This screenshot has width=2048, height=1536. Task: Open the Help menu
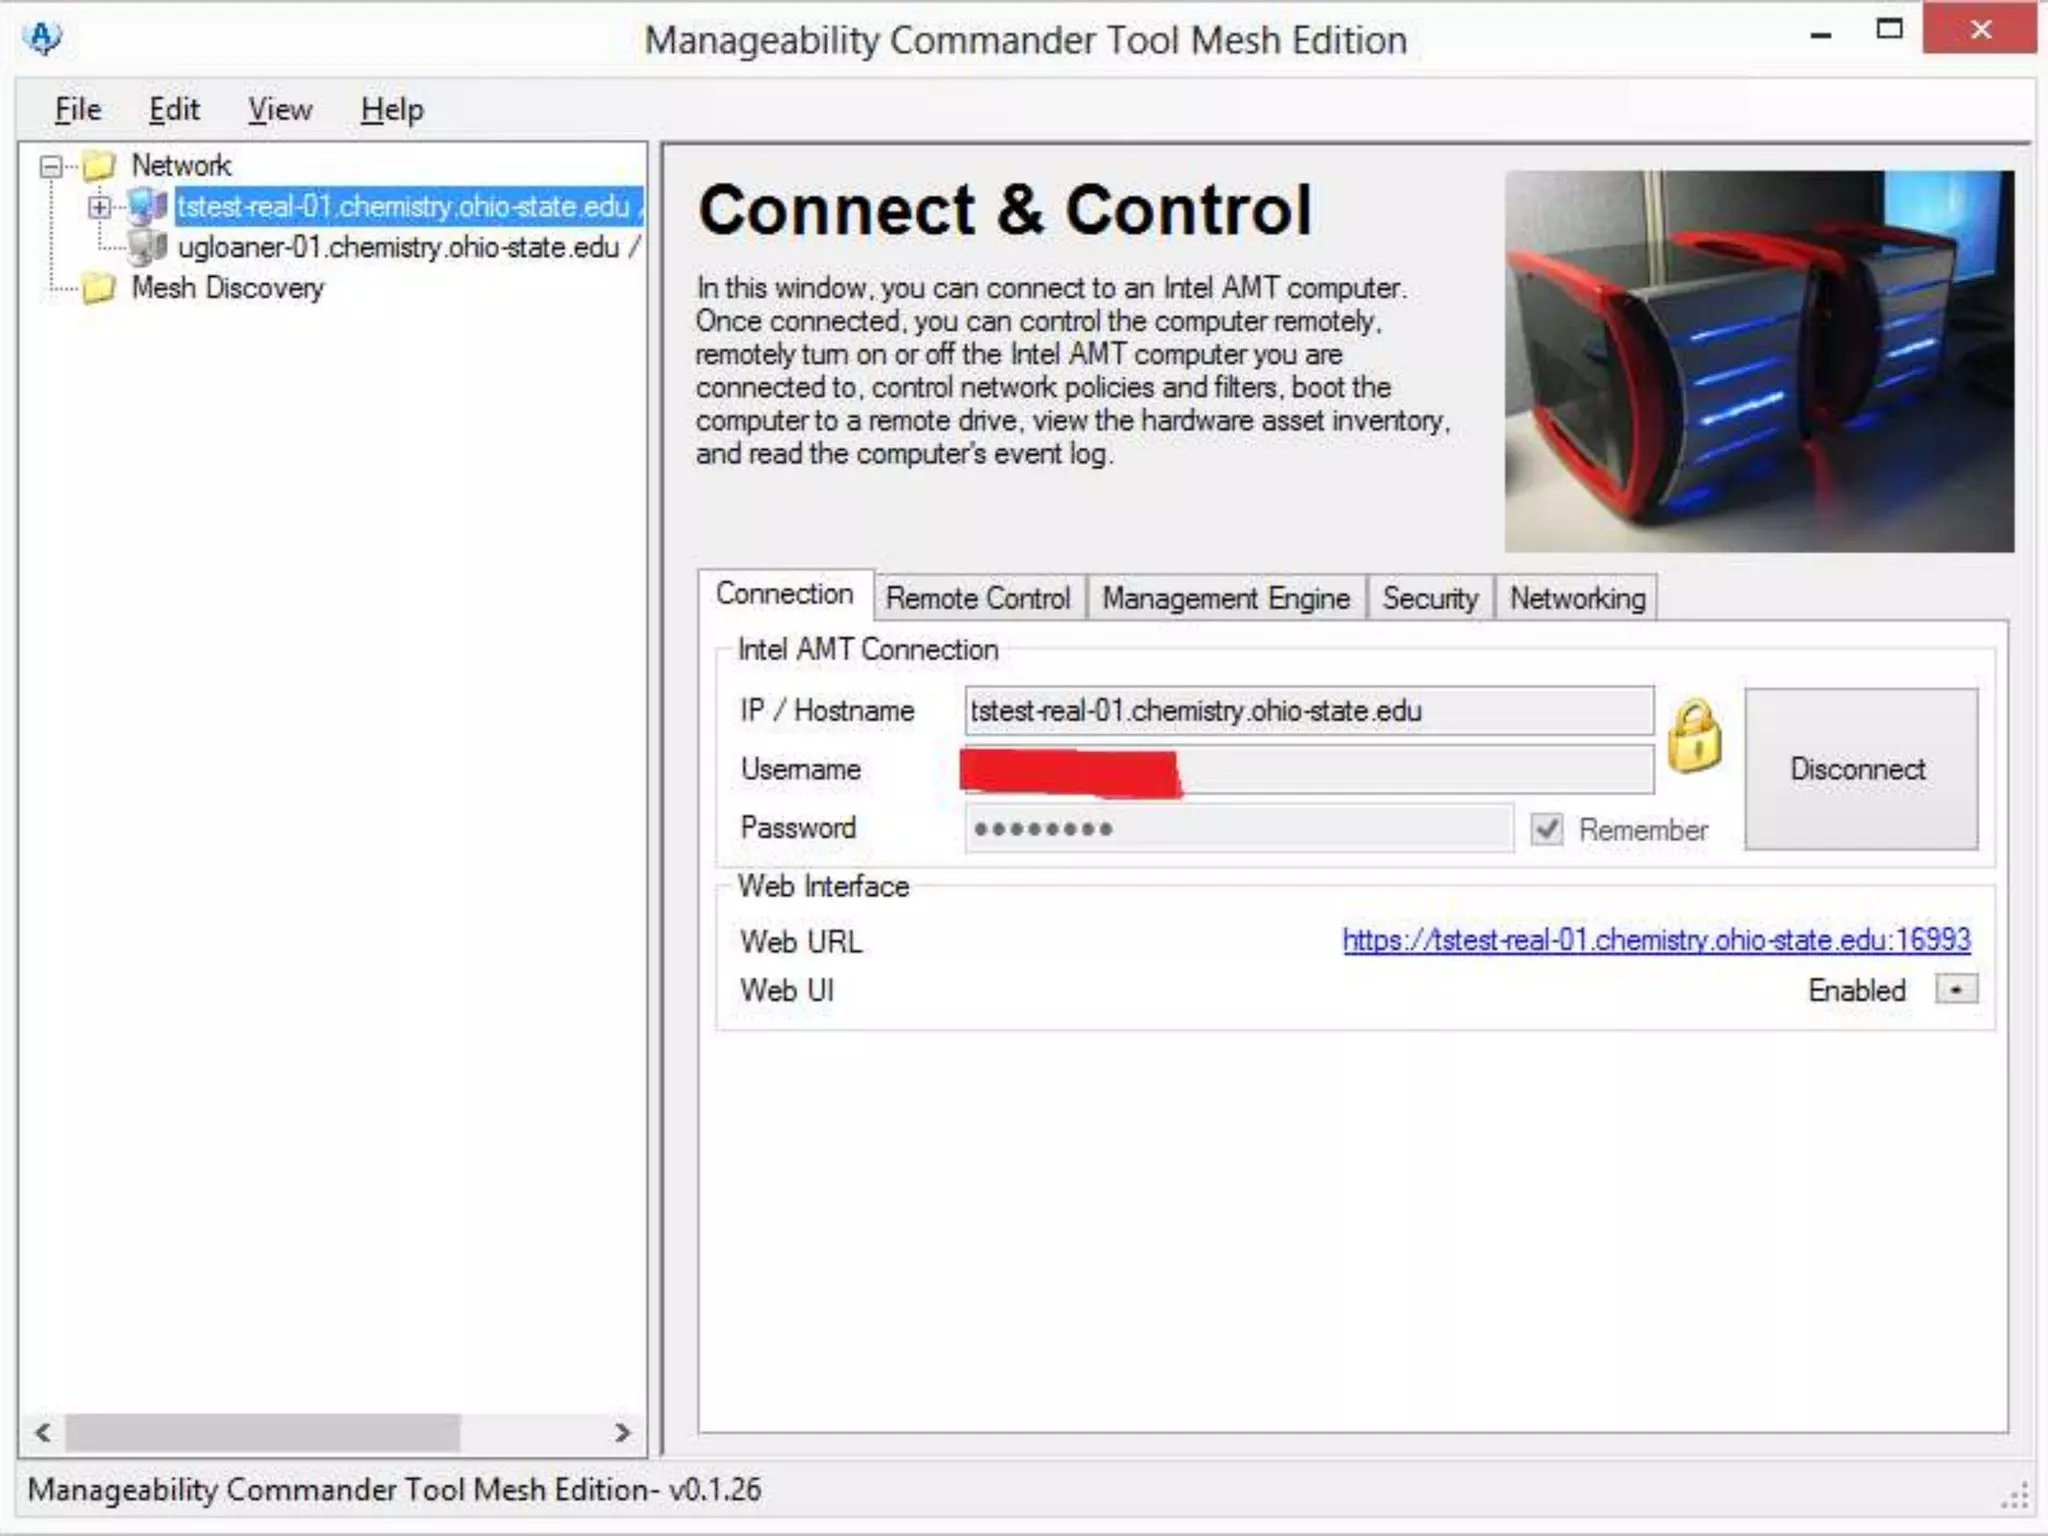(x=392, y=109)
